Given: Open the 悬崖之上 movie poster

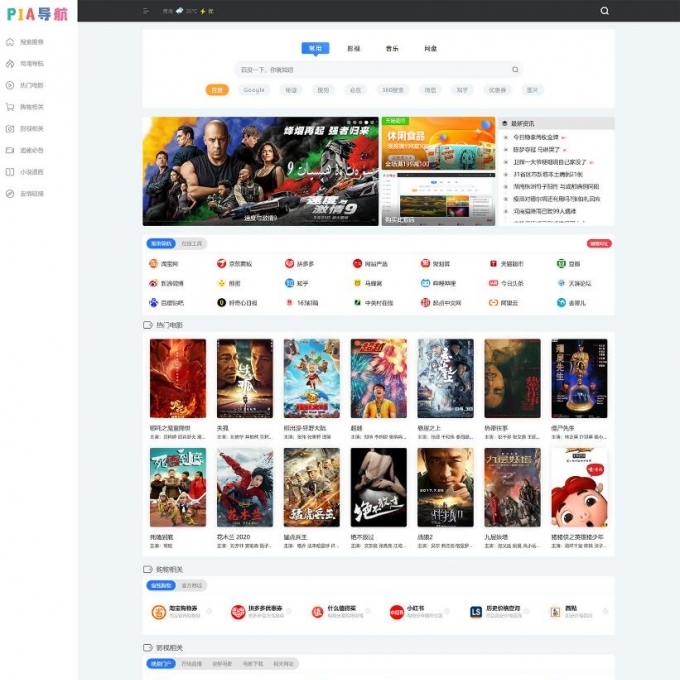Looking at the screenshot, I should [445, 378].
